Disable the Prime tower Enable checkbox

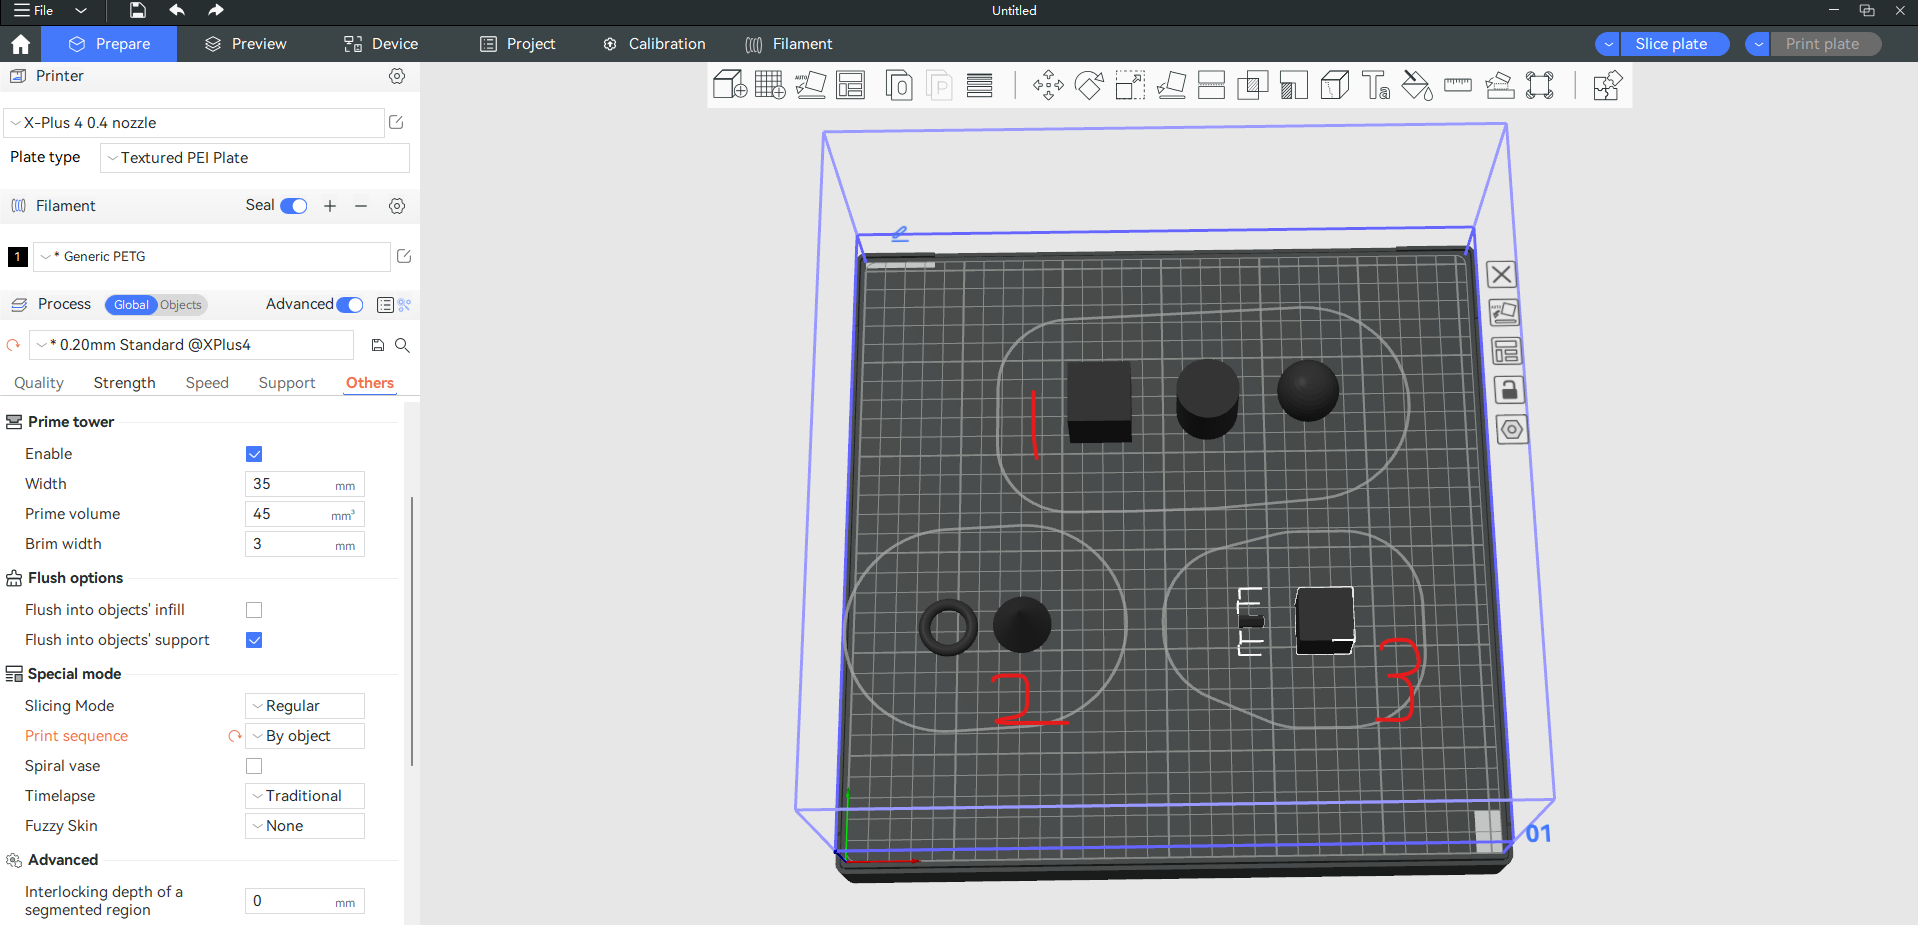[254, 454]
